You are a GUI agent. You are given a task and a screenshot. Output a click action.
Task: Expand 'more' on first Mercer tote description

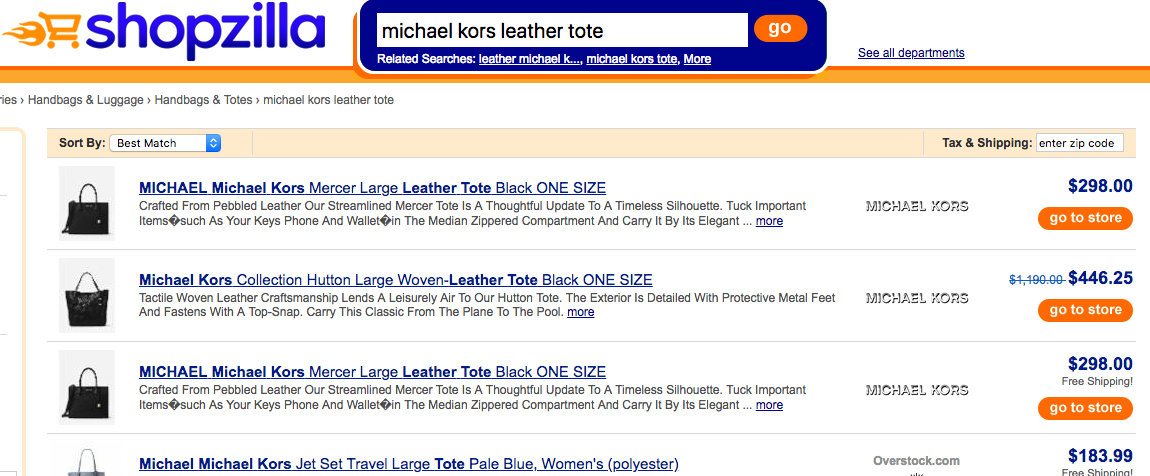click(769, 221)
